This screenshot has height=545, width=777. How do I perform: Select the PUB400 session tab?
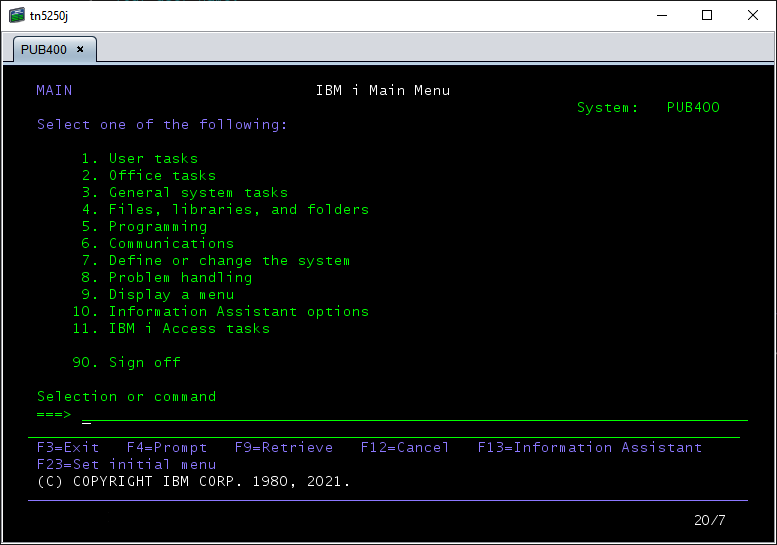click(x=42, y=49)
